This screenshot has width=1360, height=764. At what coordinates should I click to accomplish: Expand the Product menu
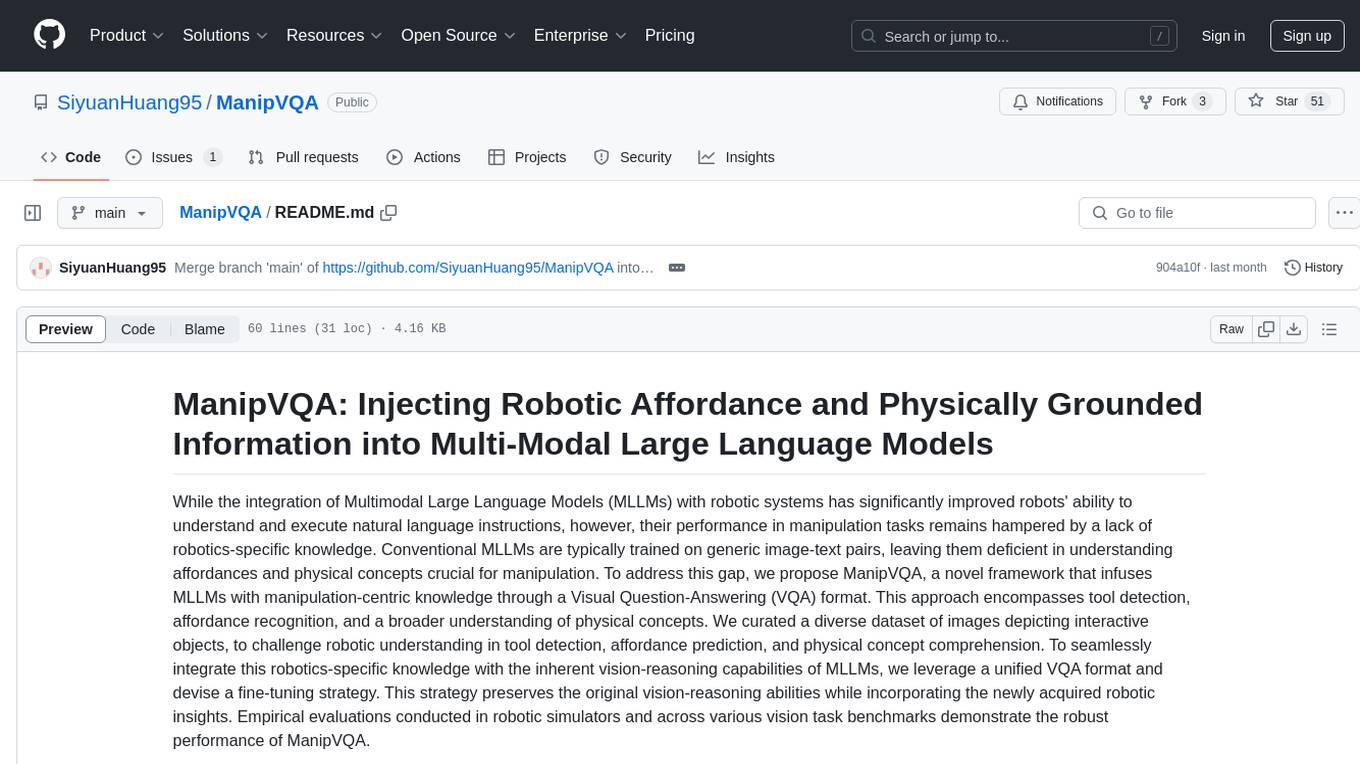[x=127, y=35]
